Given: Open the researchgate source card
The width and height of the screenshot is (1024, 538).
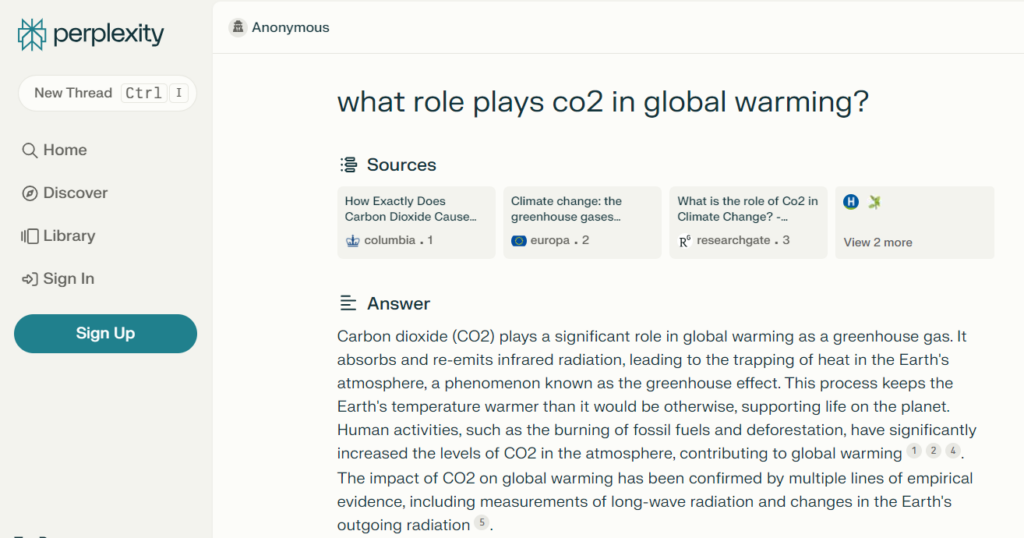Looking at the screenshot, I should pyautogui.click(x=748, y=223).
